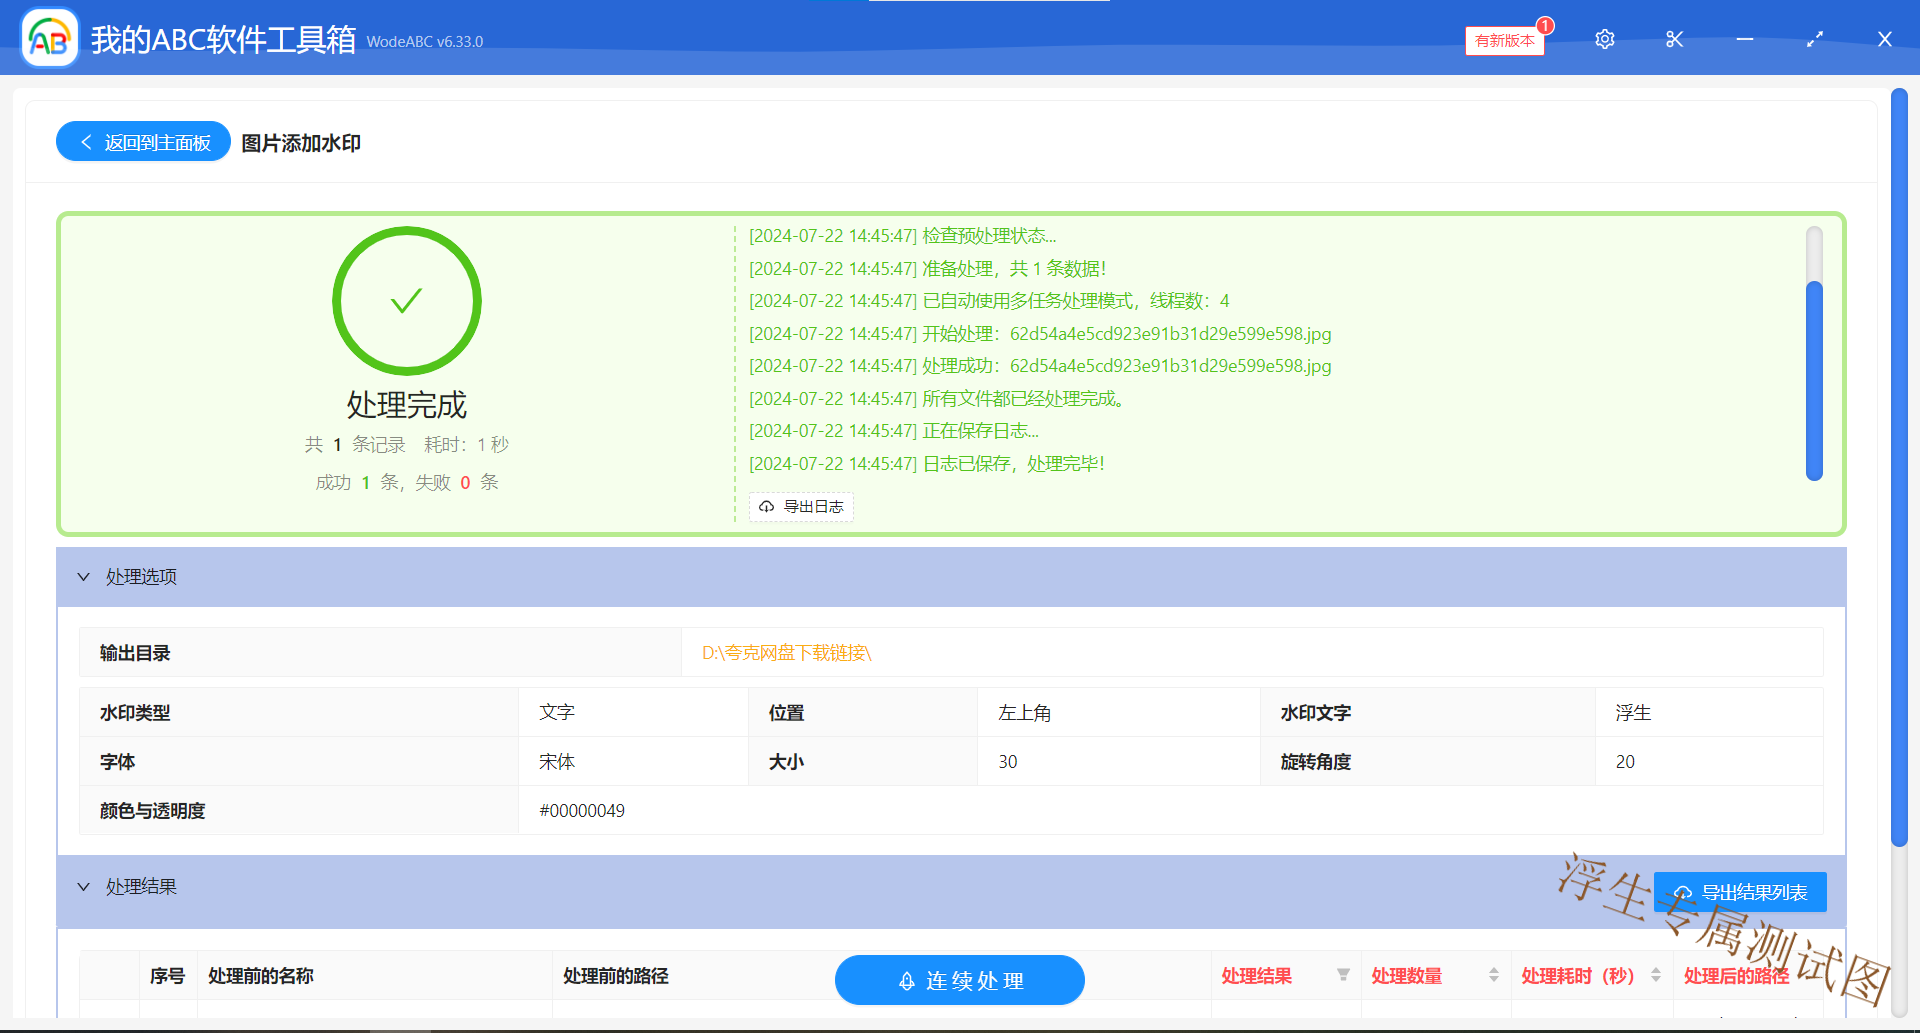
Task: Click the scissors screenshot icon
Action: [x=1674, y=39]
